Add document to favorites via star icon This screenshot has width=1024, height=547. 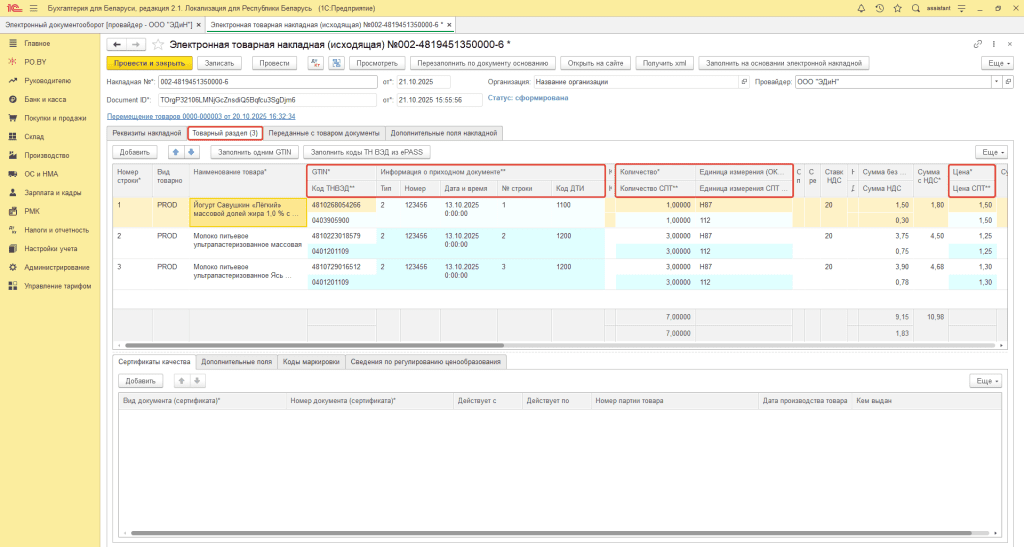[x=157, y=45]
